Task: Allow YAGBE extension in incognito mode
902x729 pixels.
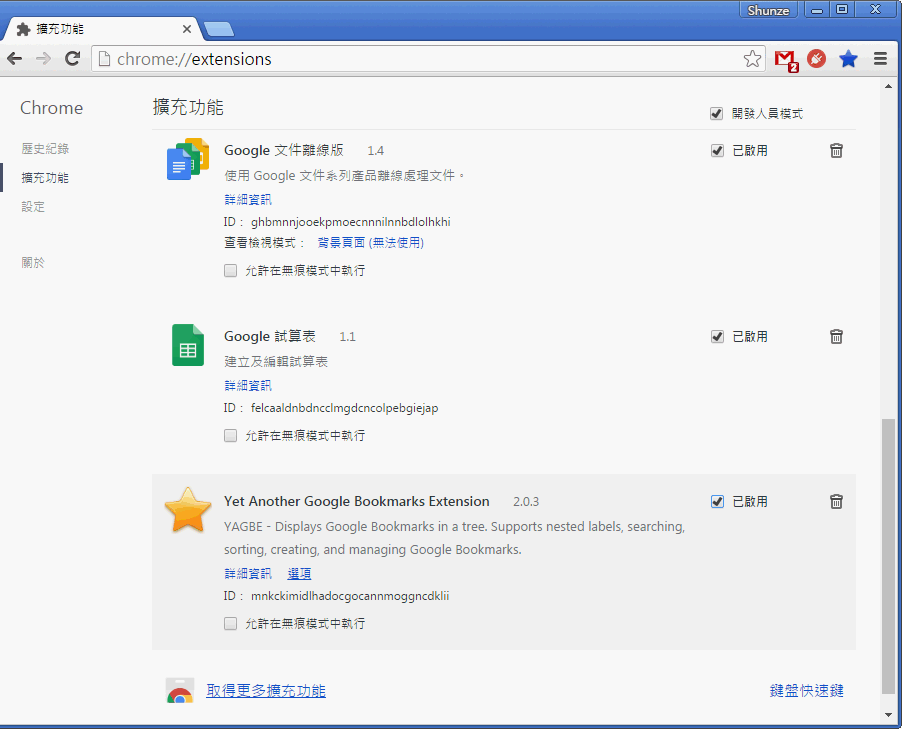Action: (230, 624)
